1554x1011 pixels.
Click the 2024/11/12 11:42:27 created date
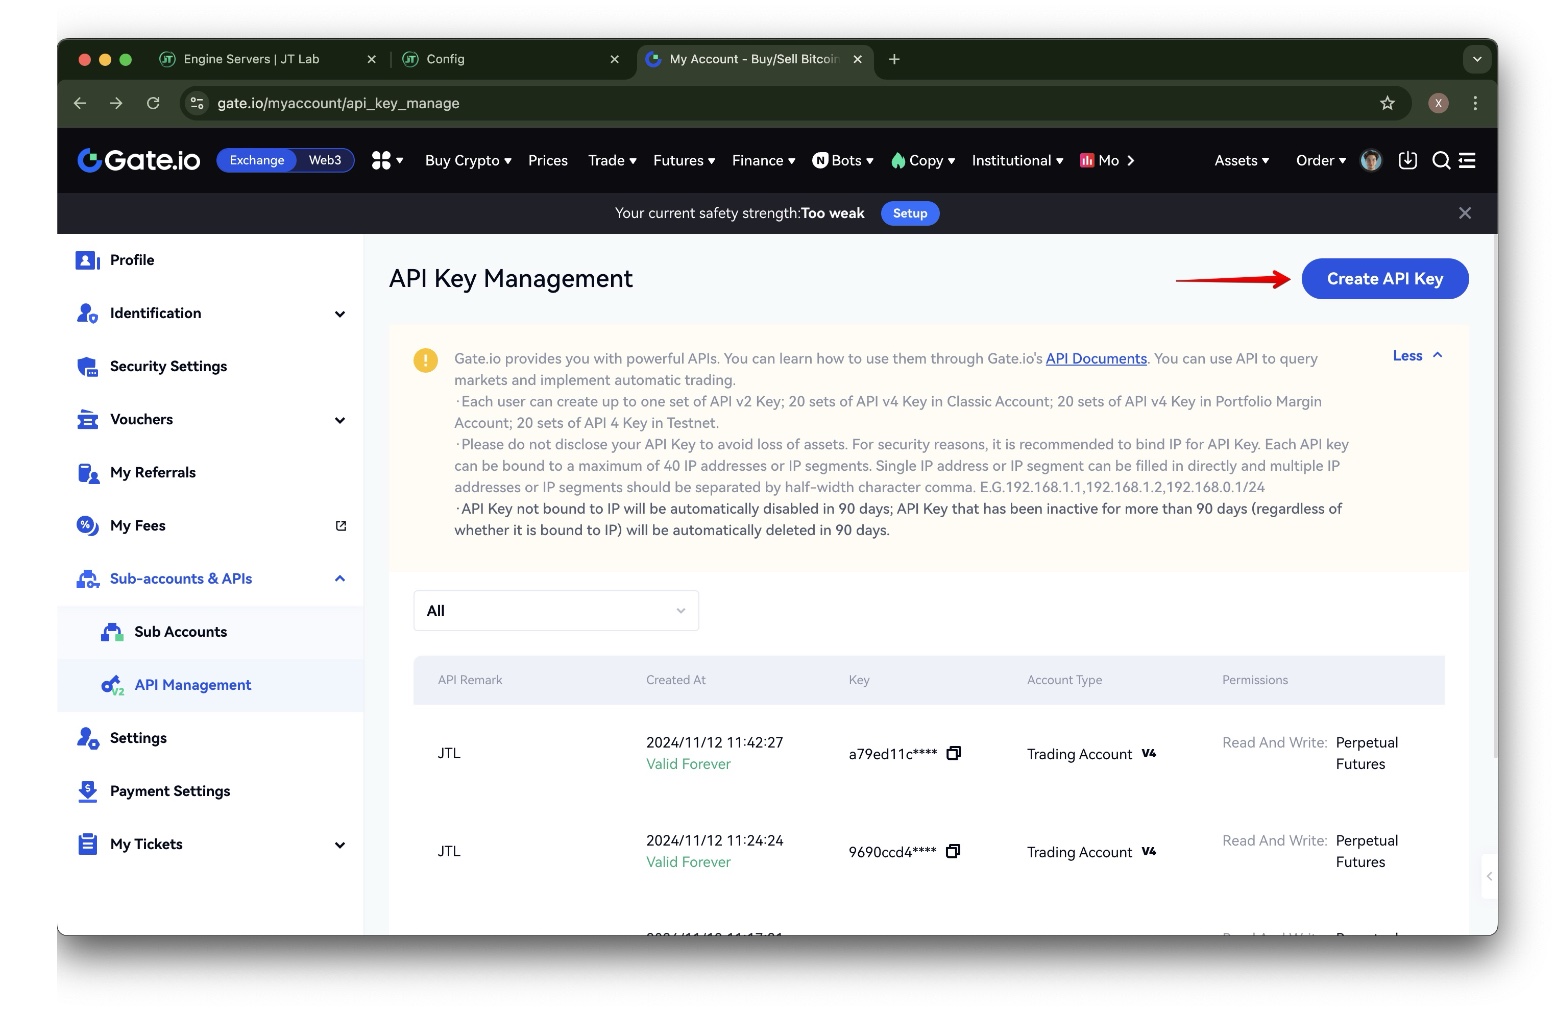[714, 742]
